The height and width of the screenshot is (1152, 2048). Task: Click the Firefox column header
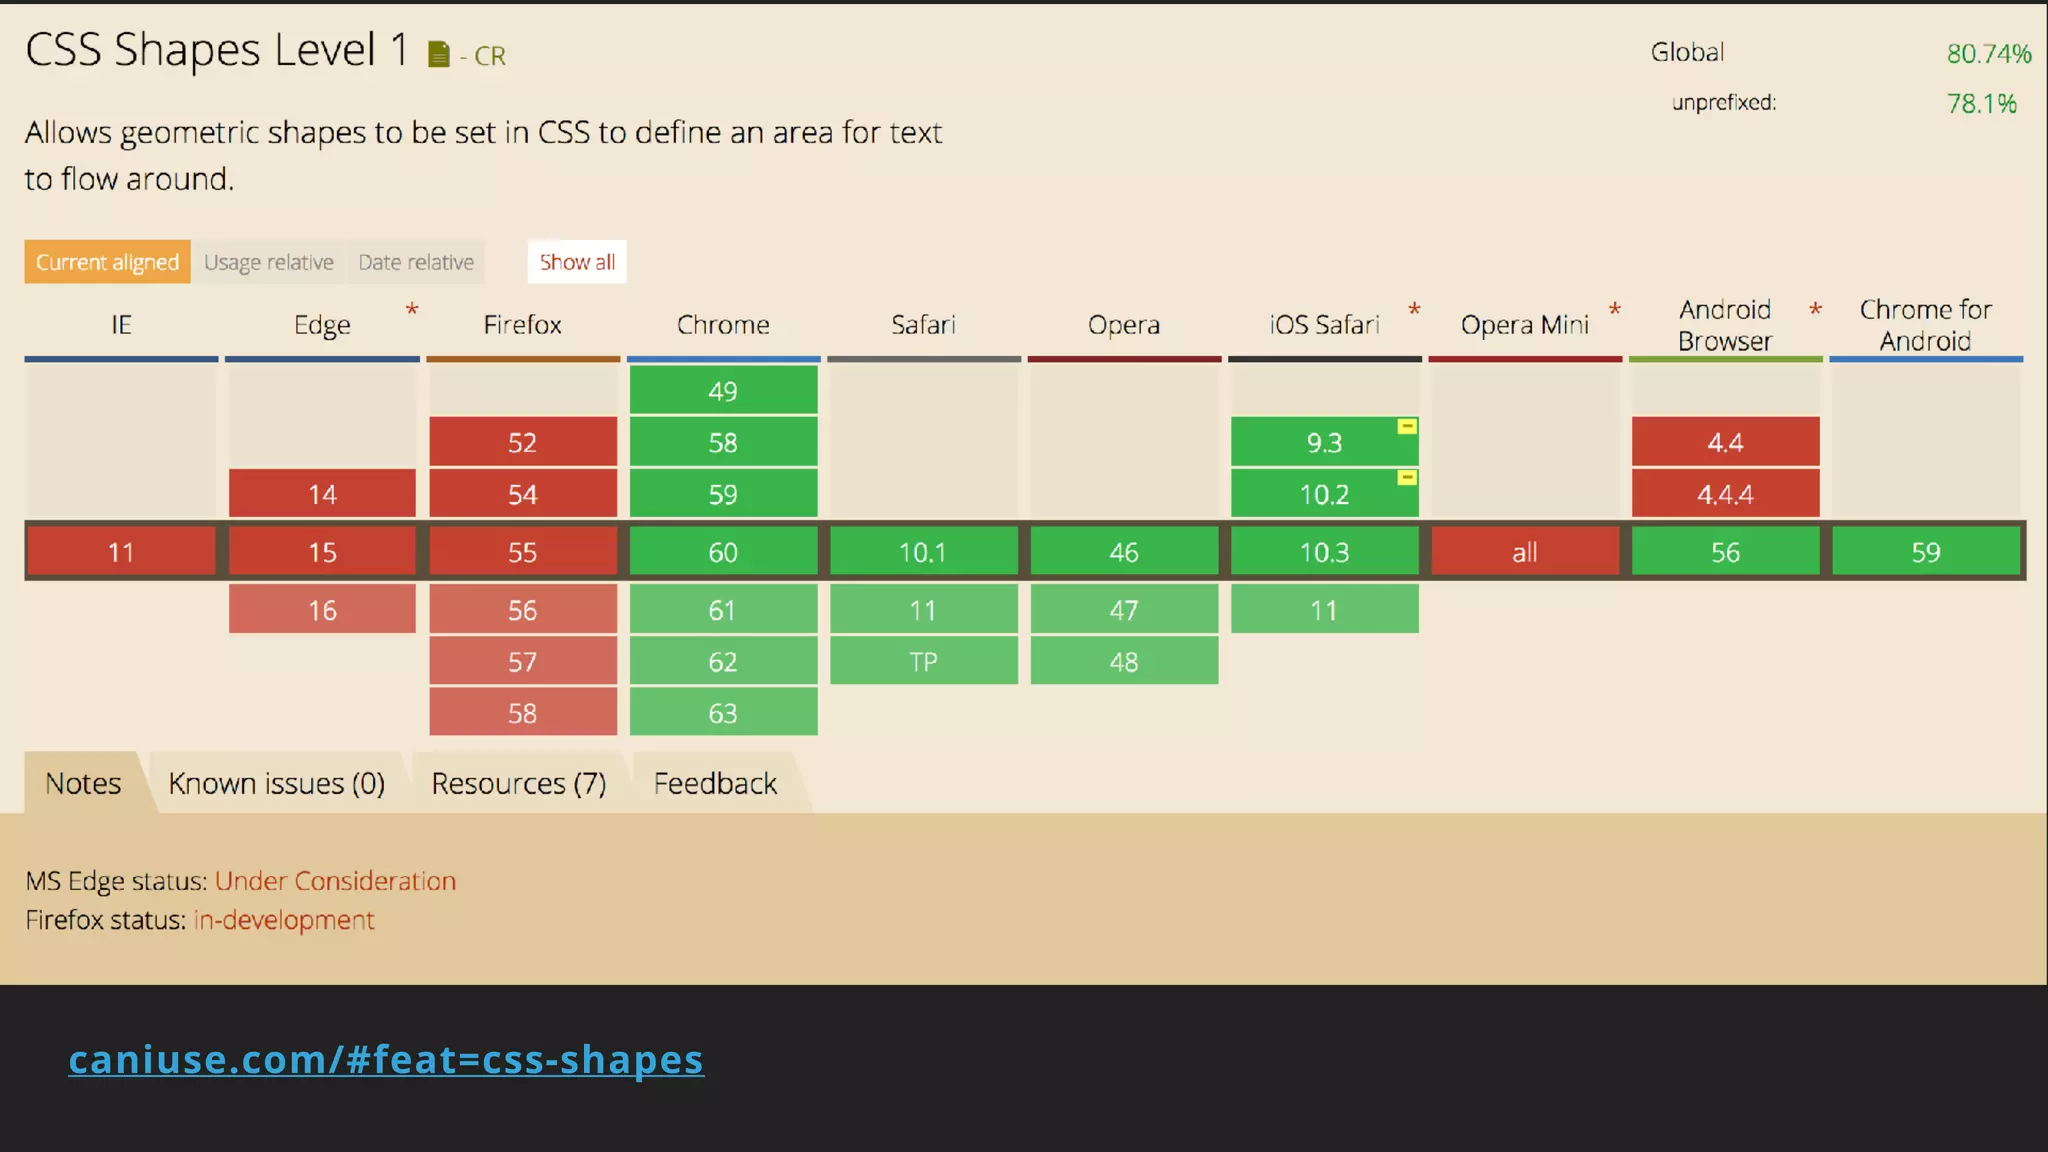[x=522, y=325]
